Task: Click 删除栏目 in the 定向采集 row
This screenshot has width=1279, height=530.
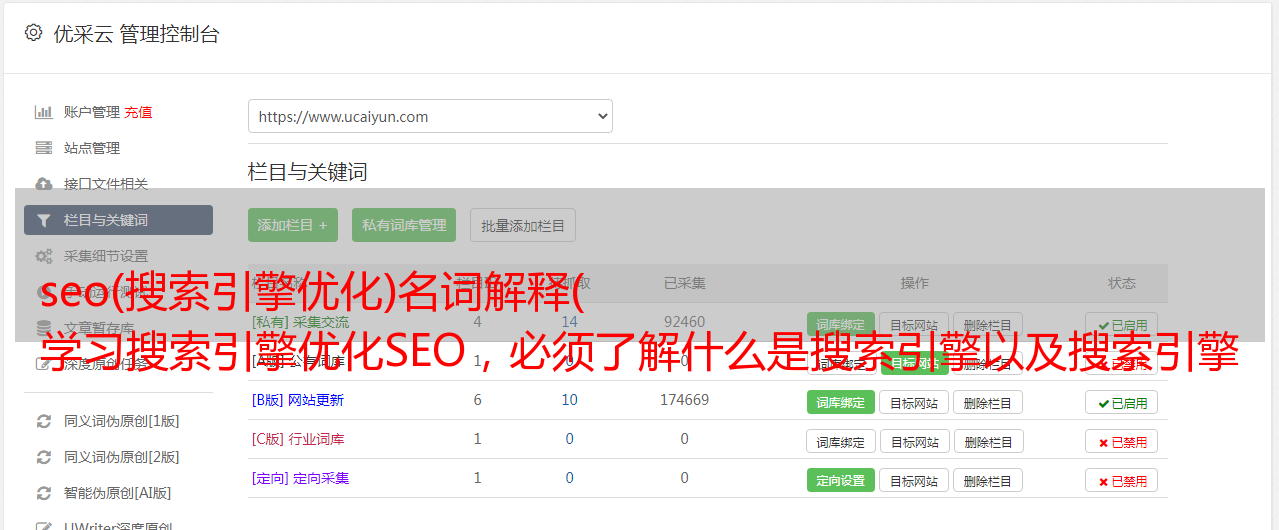Action: 988,480
